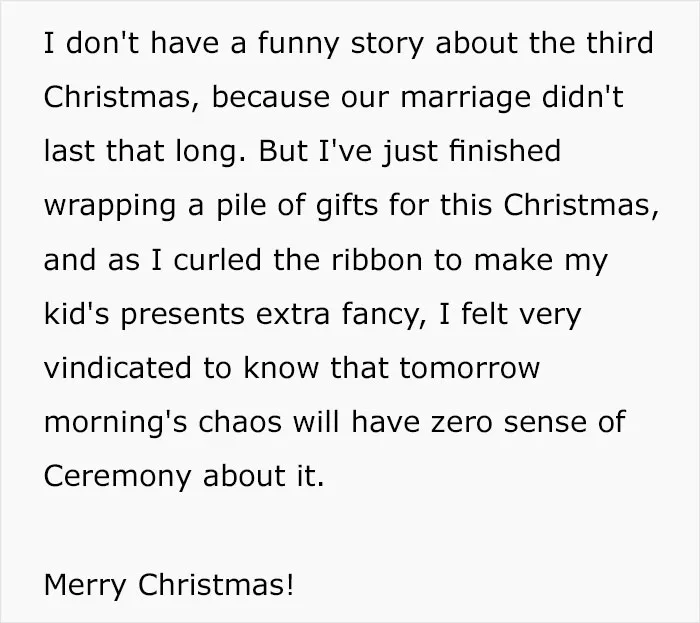Viewport: 700px width, 623px height.
Task: Click the word "Ceremony" in last sentence
Action: [x=117, y=477]
